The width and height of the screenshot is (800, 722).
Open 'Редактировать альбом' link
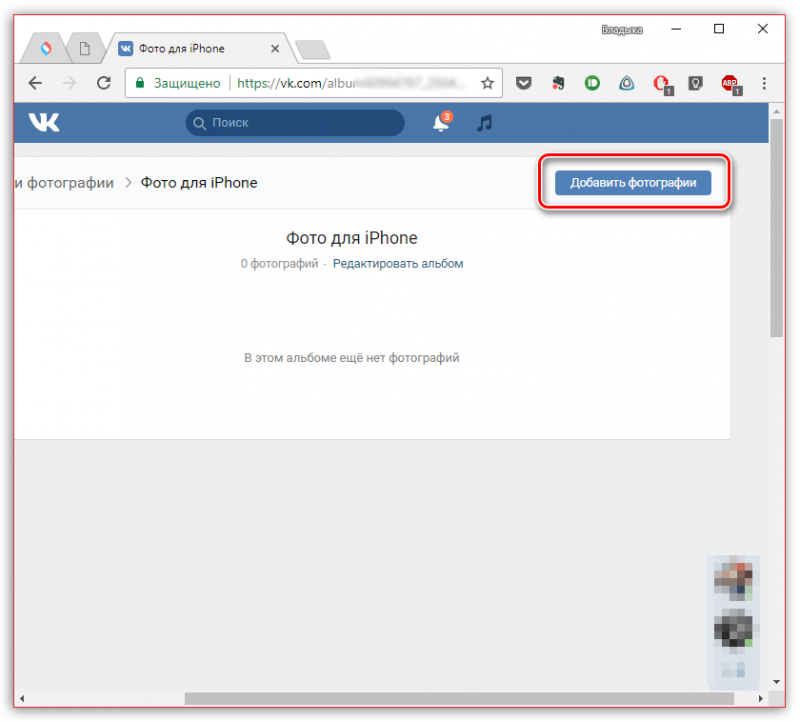[398, 263]
